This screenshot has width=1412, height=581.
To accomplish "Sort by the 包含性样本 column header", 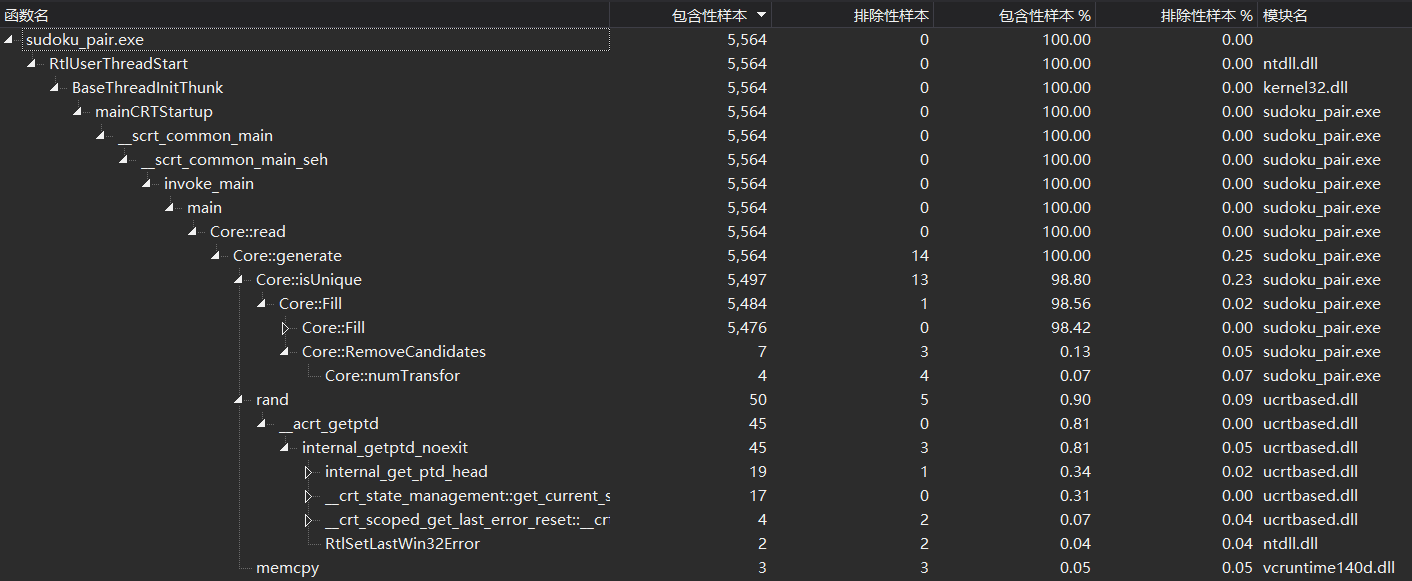I will click(690, 15).
